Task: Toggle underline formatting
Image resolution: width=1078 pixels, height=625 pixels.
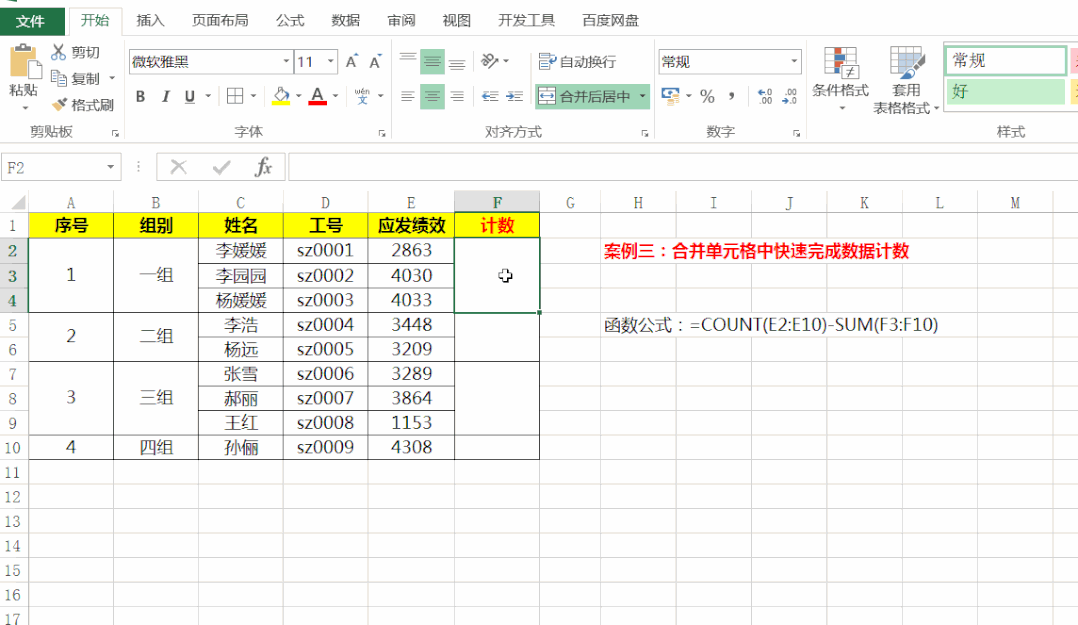Action: click(x=190, y=96)
